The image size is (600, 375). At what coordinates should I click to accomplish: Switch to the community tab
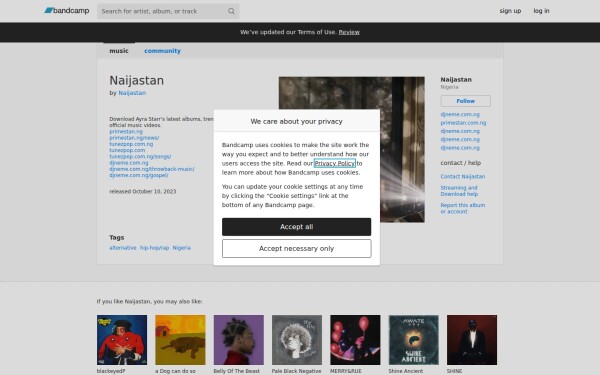point(162,51)
